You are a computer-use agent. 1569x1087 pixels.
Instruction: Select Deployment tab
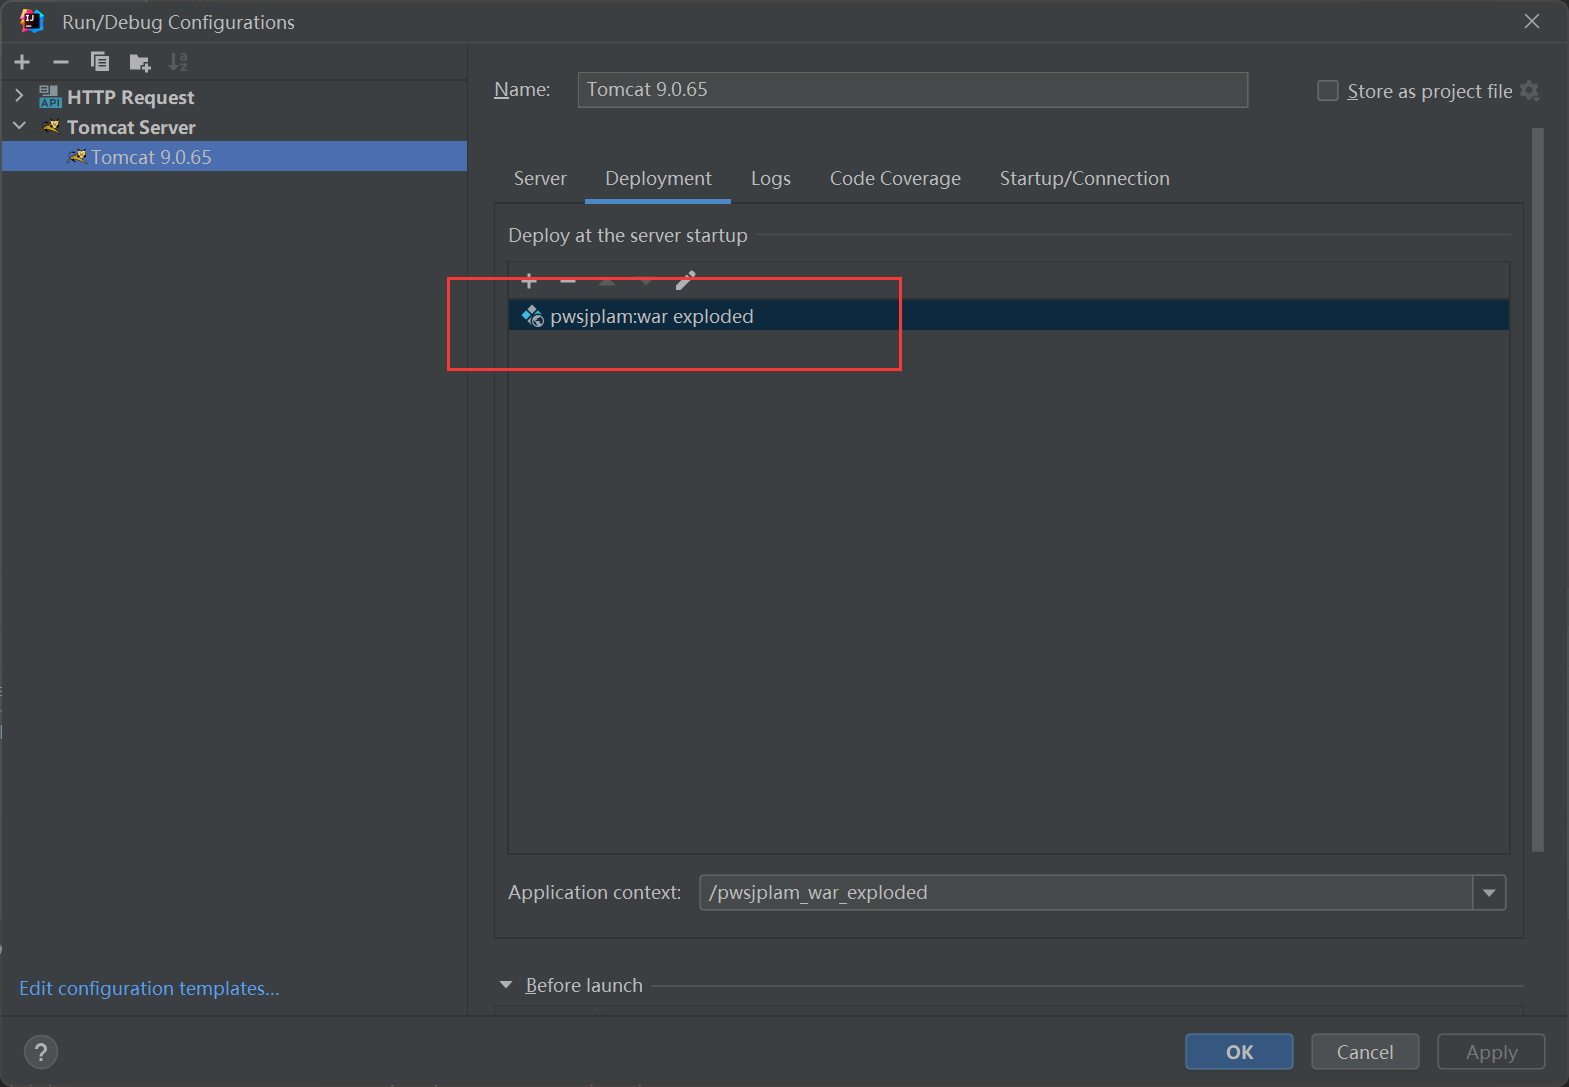658,179
